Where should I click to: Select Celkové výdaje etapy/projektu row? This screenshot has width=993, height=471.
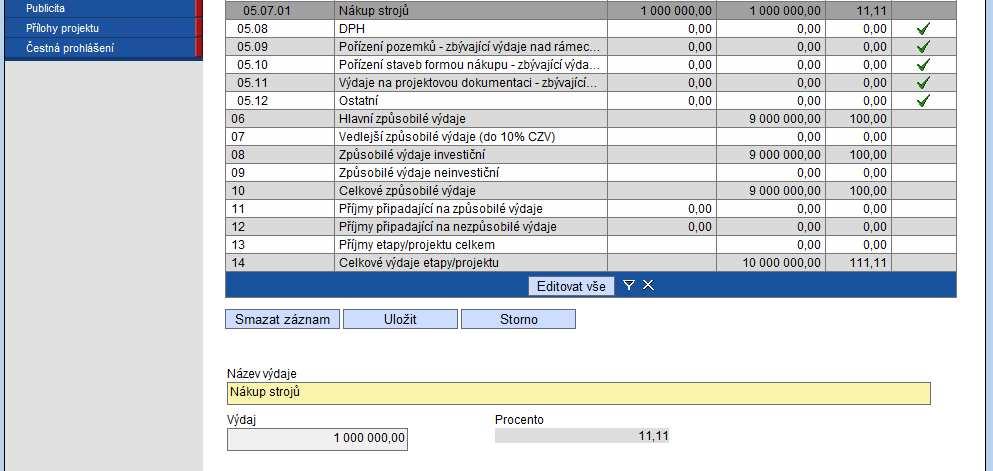591,263
